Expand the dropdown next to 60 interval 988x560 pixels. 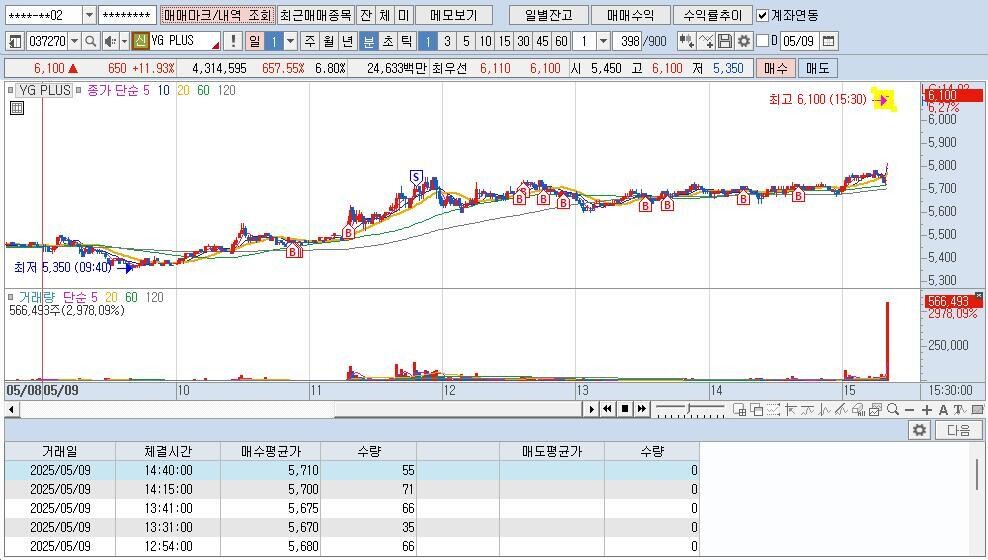[x=603, y=41]
